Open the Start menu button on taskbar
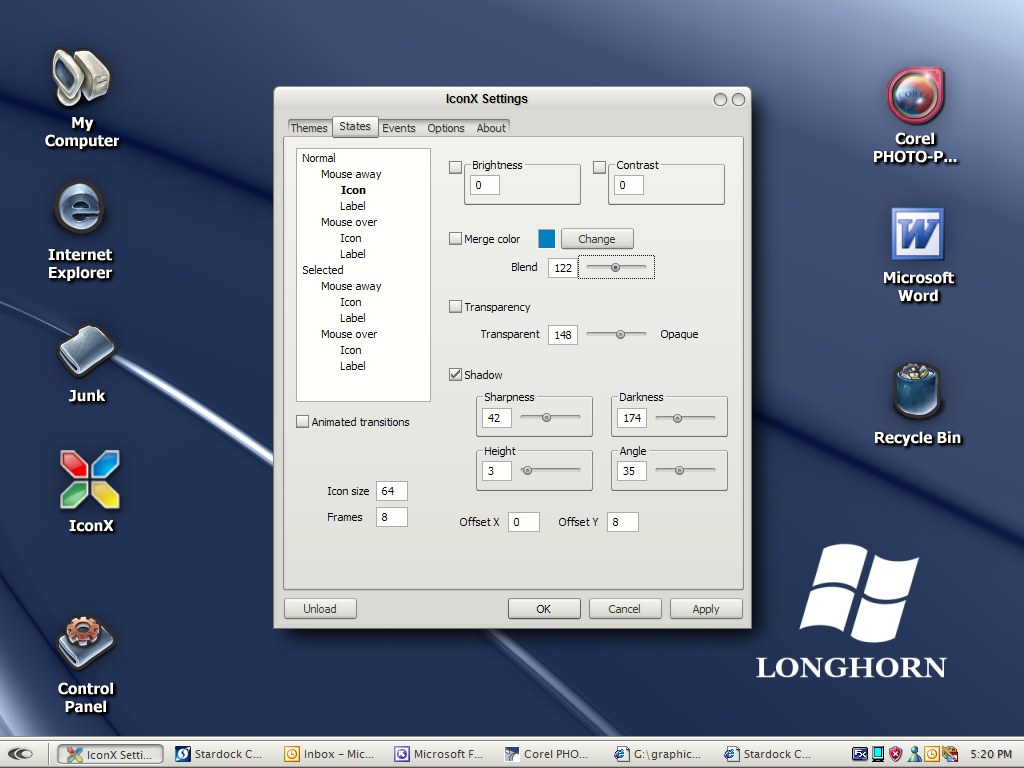 tap(20, 754)
